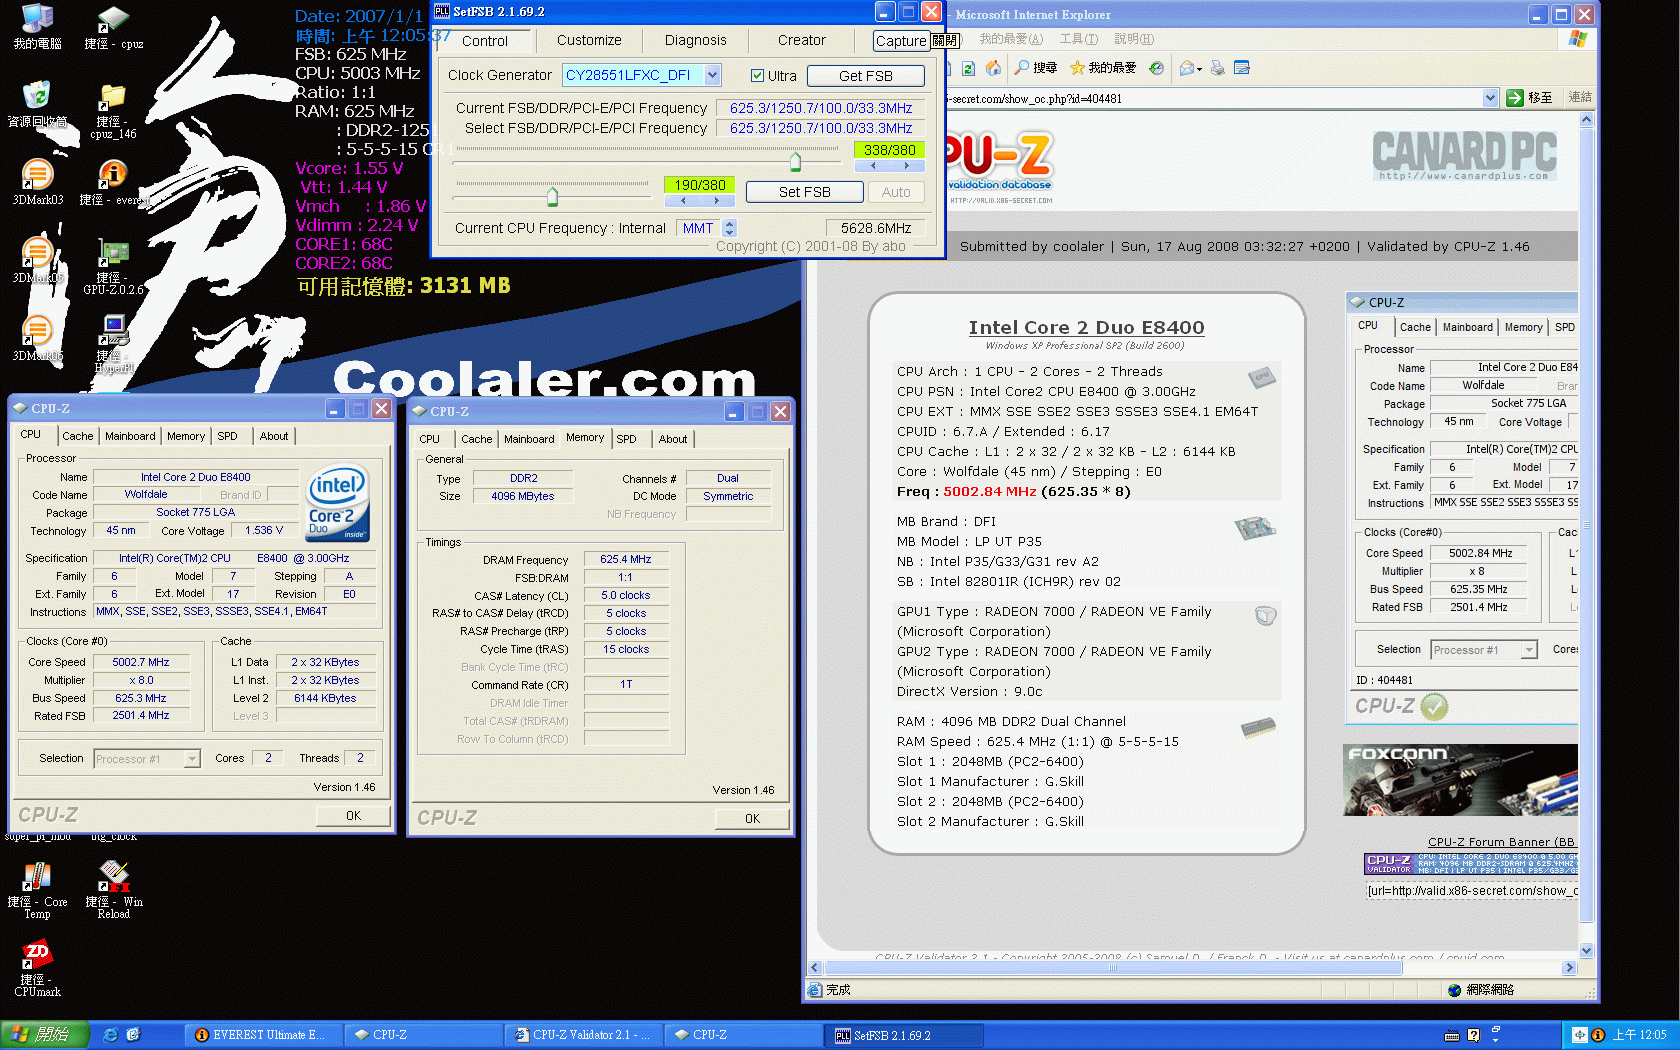Switch to EVEREST Ultimate taskbar button
The image size is (1680, 1050).
(x=263, y=1035)
